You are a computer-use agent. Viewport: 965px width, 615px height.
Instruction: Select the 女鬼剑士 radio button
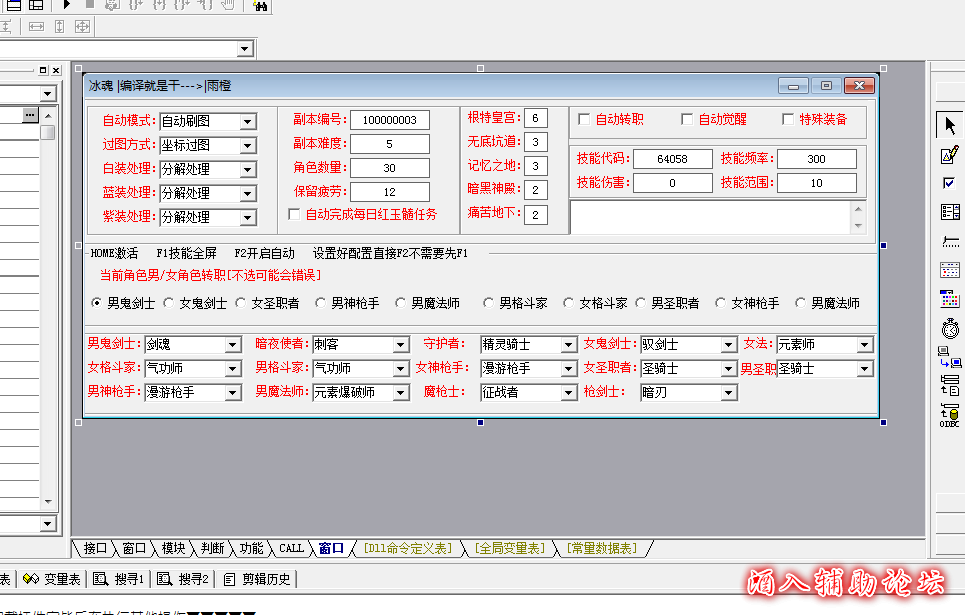tap(169, 303)
